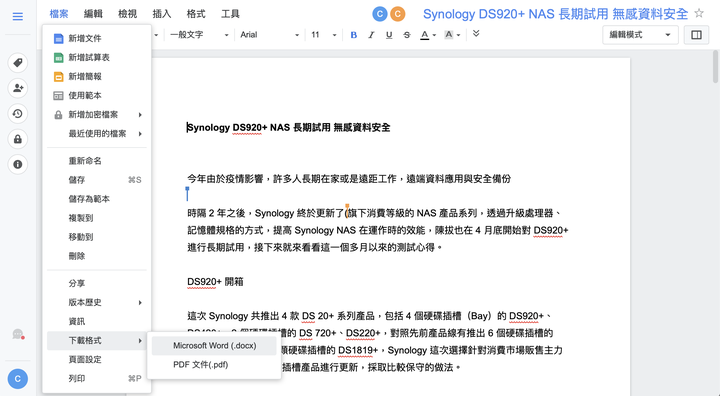Viewport: 720px width, 396px height.
Task: Toggle bold formatting
Action: [354, 35]
